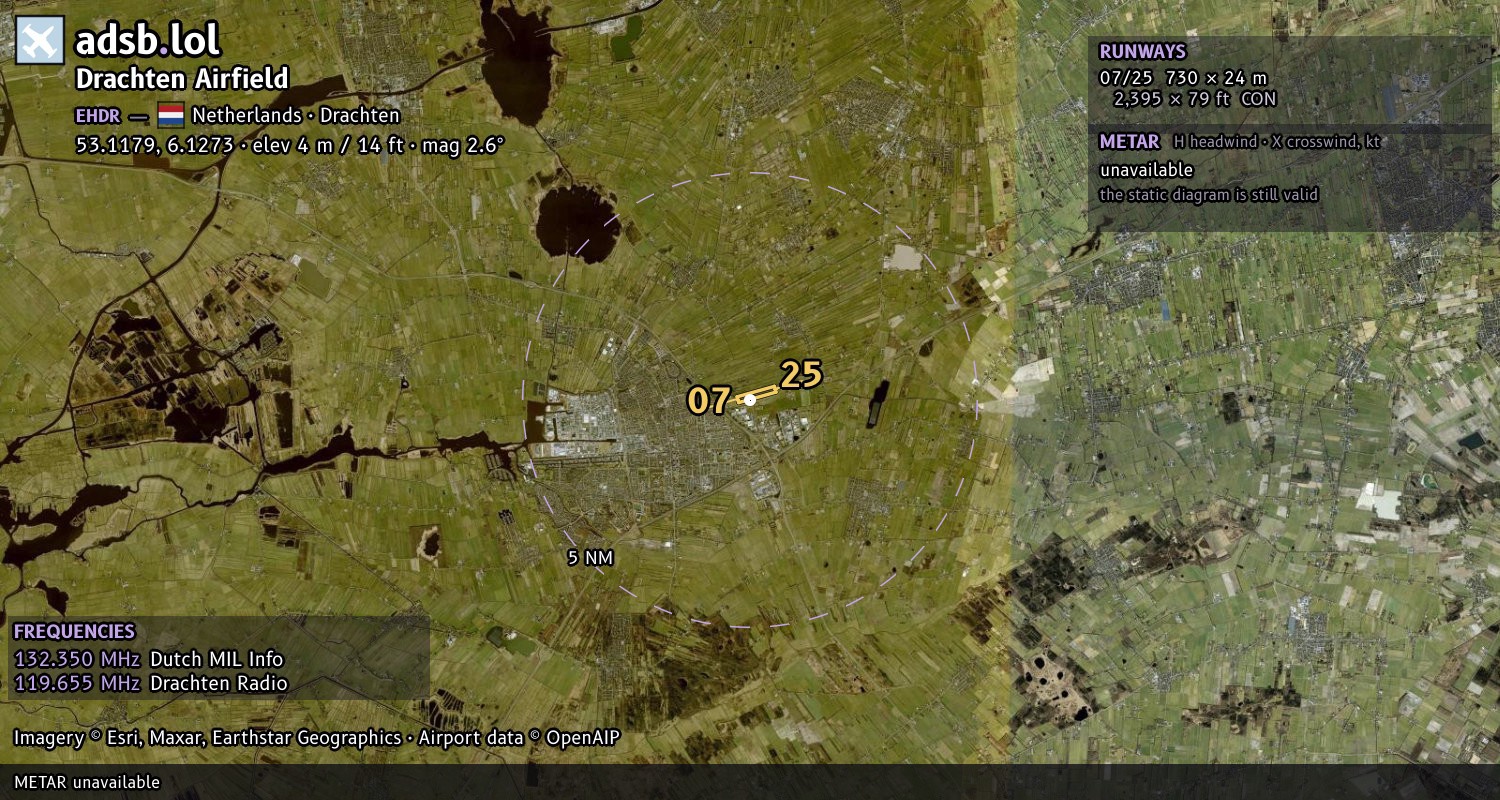Click the "Netherlands · Drachten" location text
Image resolution: width=1500 pixels, height=800 pixels.
[x=296, y=115]
